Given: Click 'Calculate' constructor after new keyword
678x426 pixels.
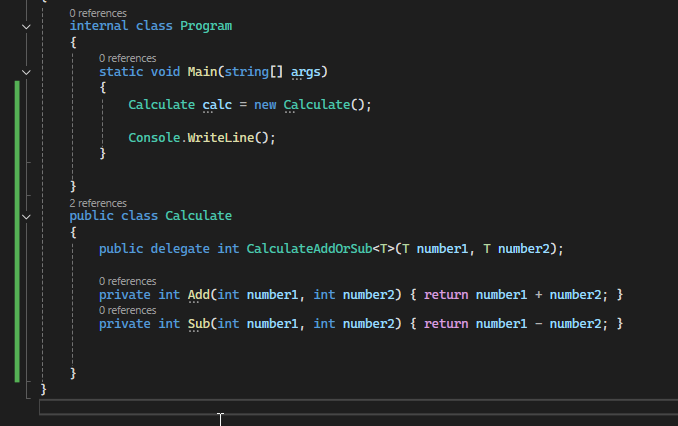Looking at the screenshot, I should 317,105.
